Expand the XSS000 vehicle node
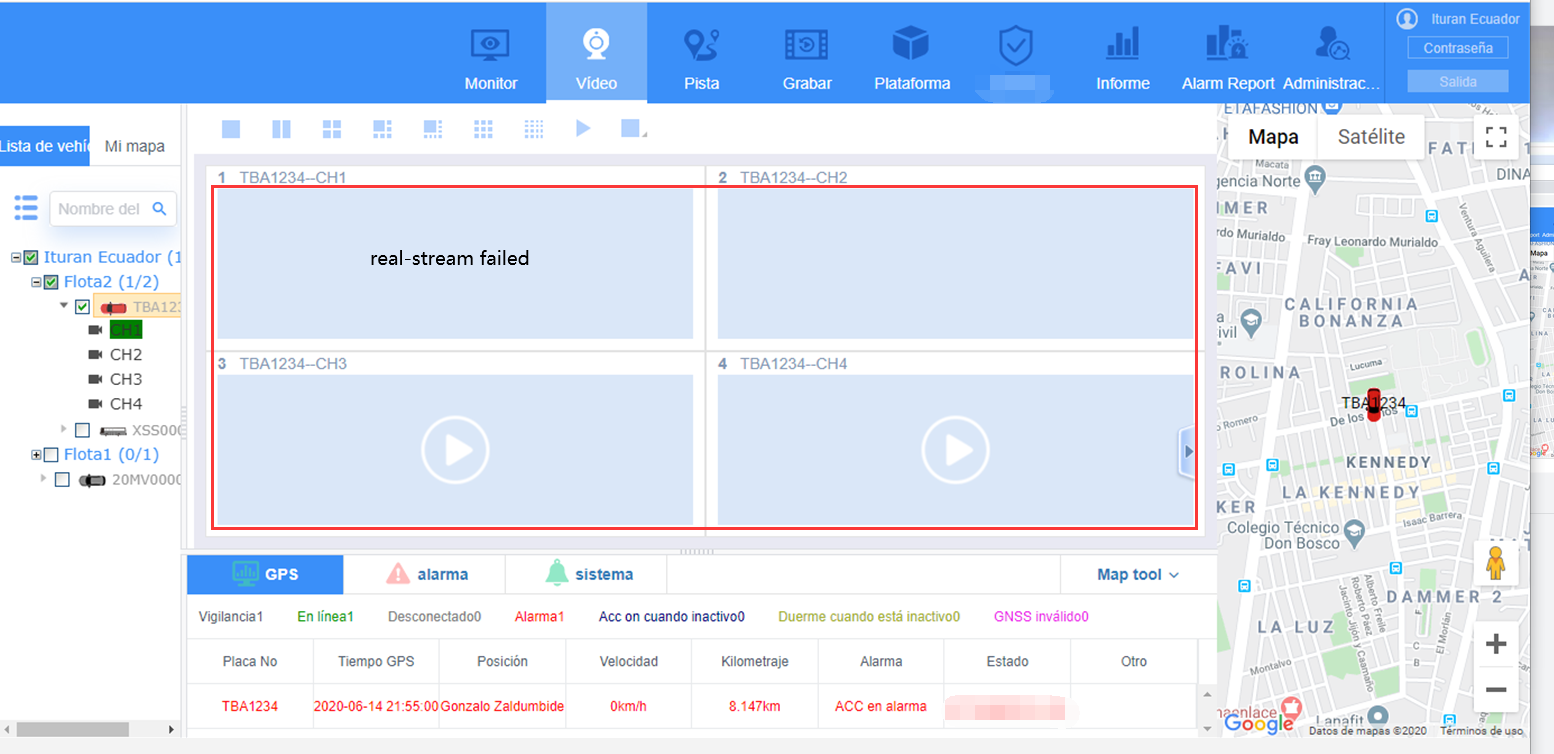The height and width of the screenshot is (754, 1554). point(64,429)
